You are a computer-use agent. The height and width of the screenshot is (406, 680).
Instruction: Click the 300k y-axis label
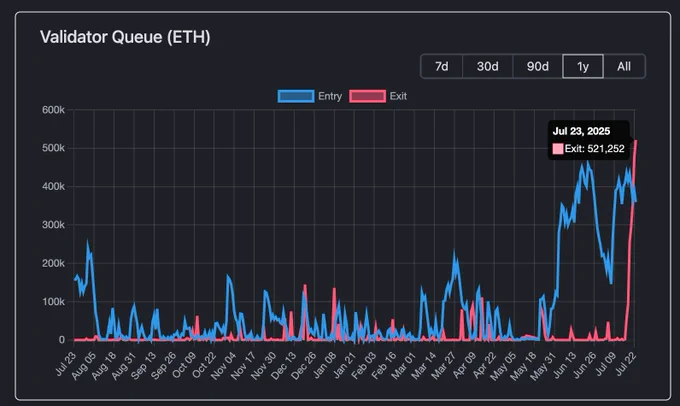(53, 225)
